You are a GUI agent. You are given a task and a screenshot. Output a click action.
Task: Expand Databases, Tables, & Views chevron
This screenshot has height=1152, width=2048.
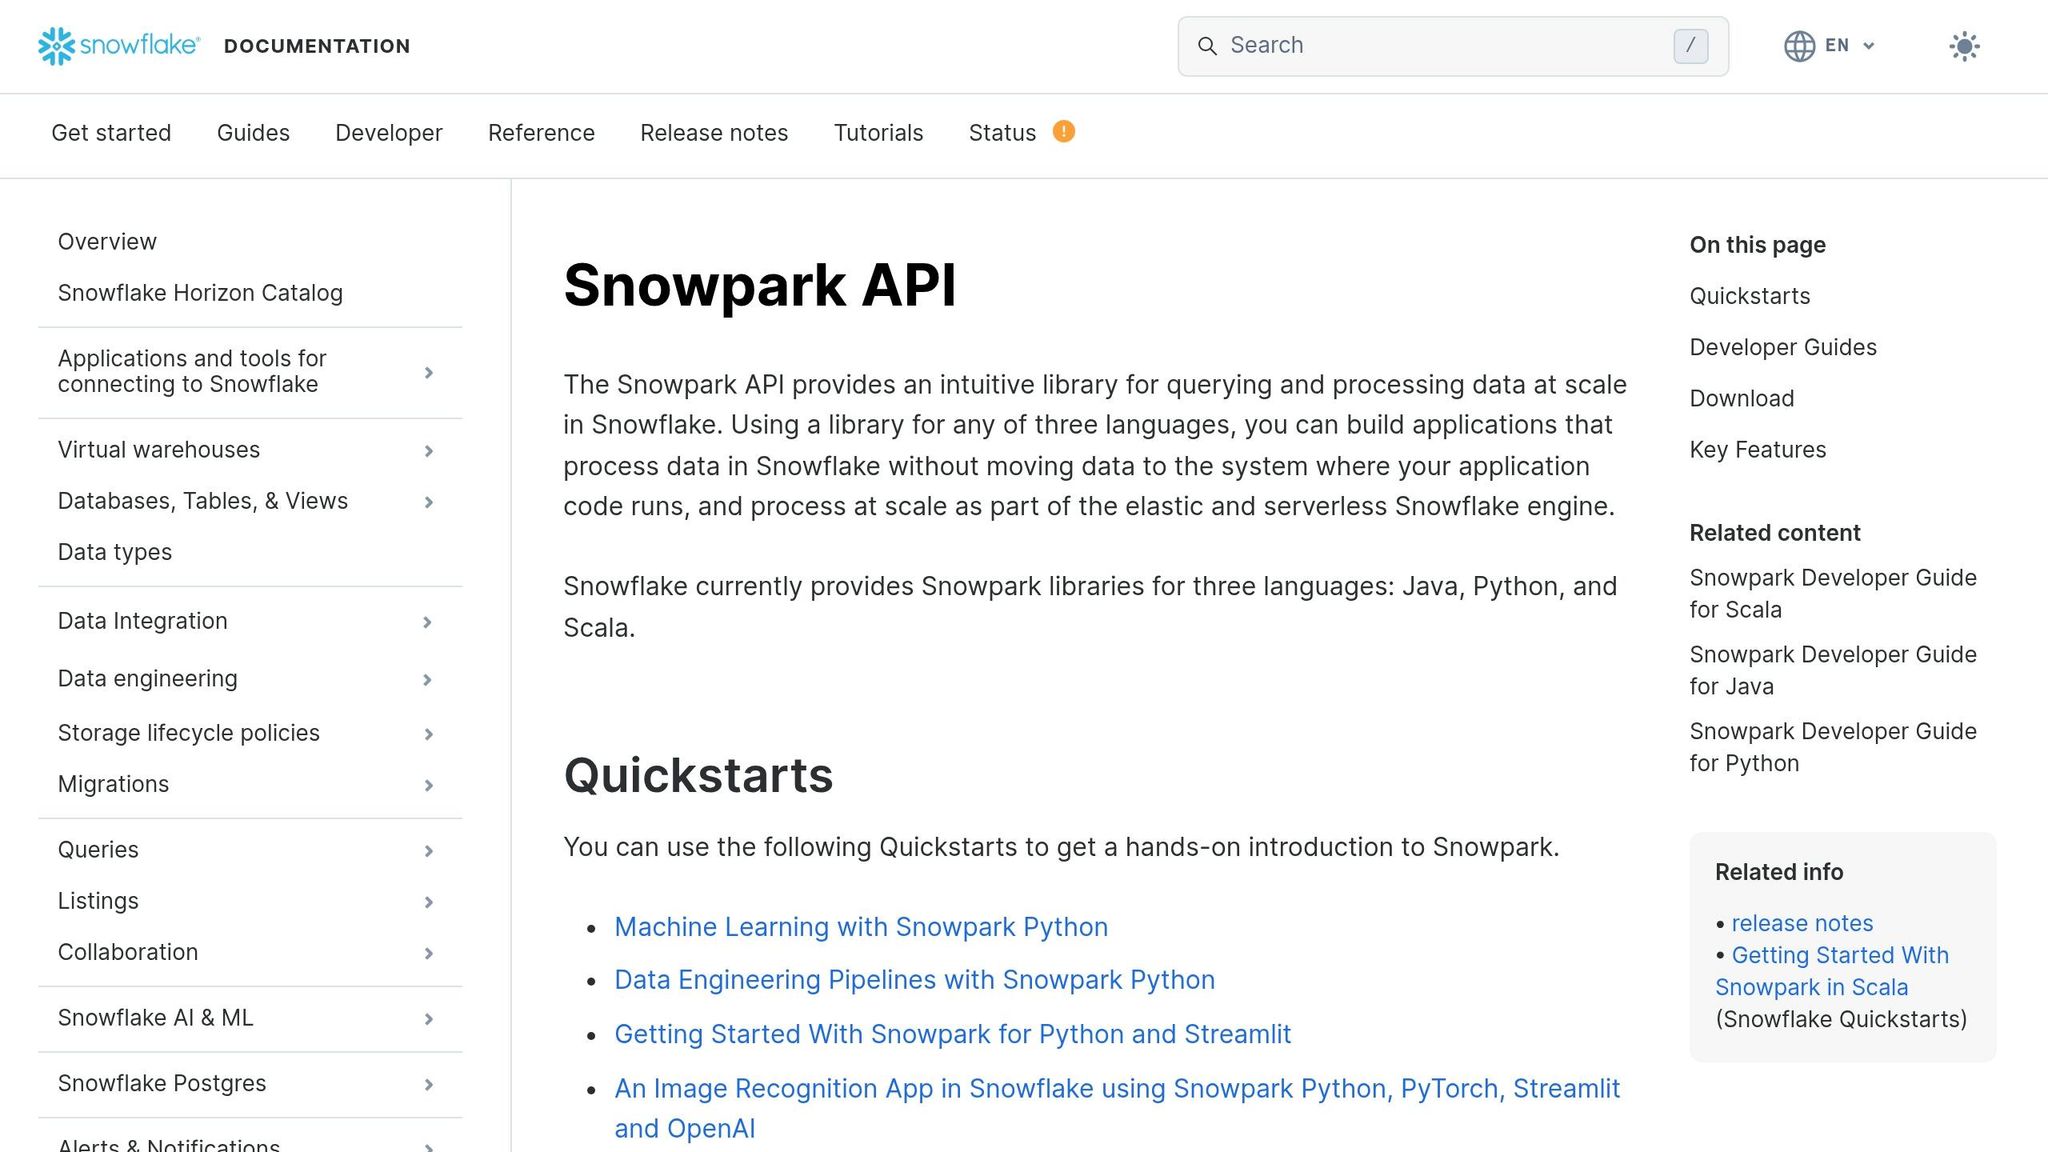(x=428, y=502)
